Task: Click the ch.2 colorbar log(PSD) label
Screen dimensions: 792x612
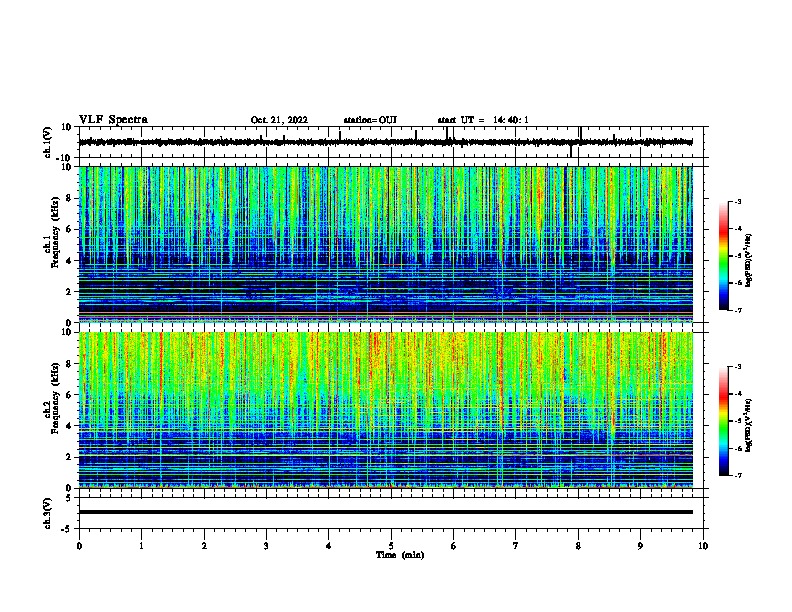Action: 749,425
